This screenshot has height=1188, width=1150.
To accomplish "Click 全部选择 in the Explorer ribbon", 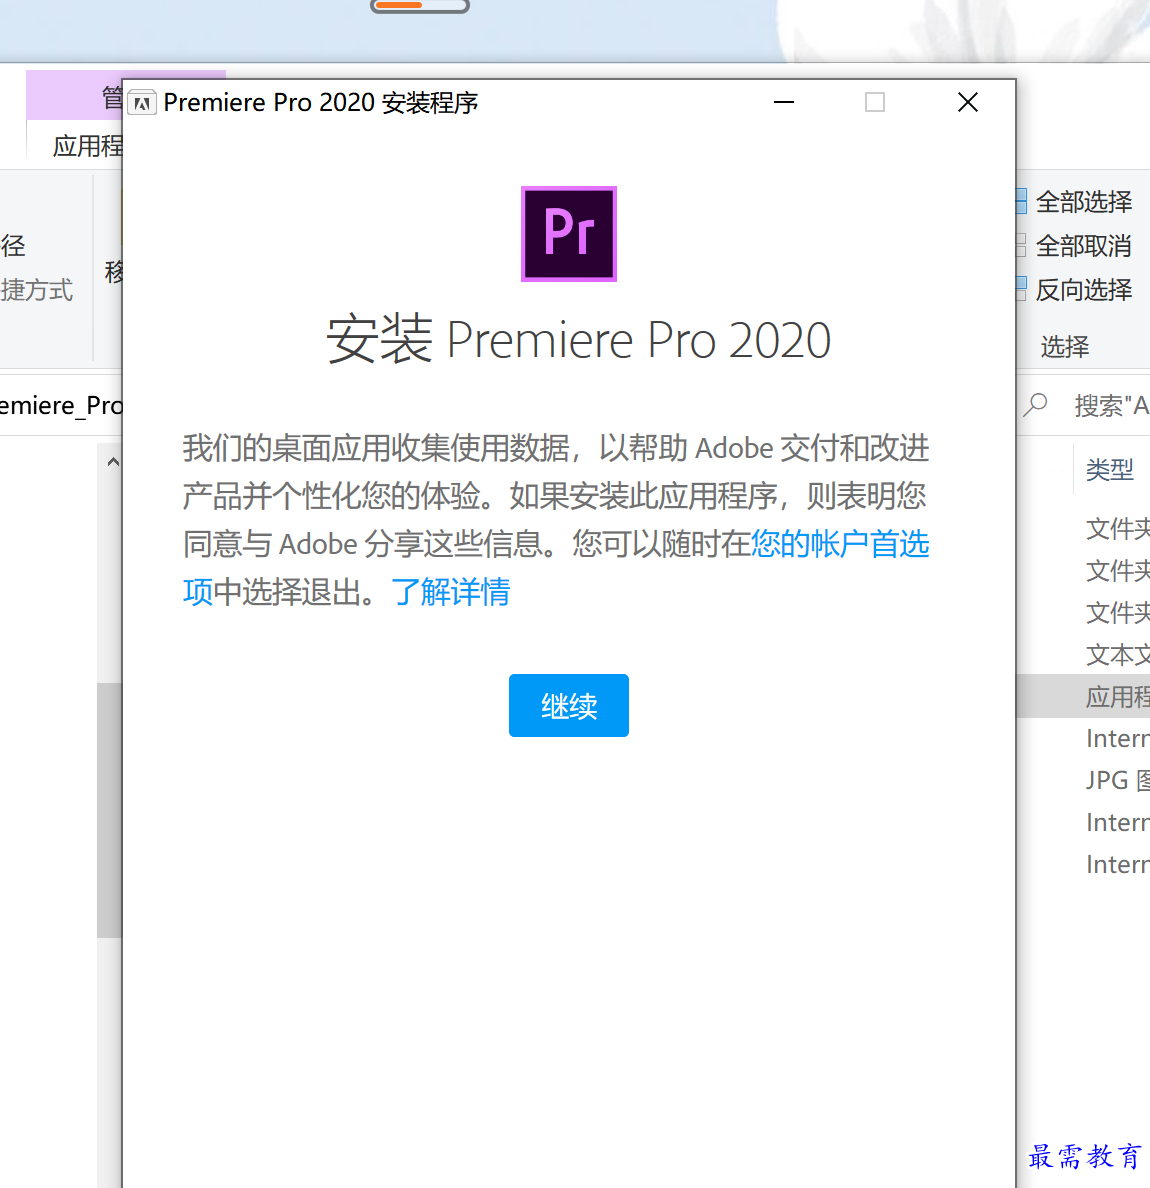I will tap(1083, 202).
